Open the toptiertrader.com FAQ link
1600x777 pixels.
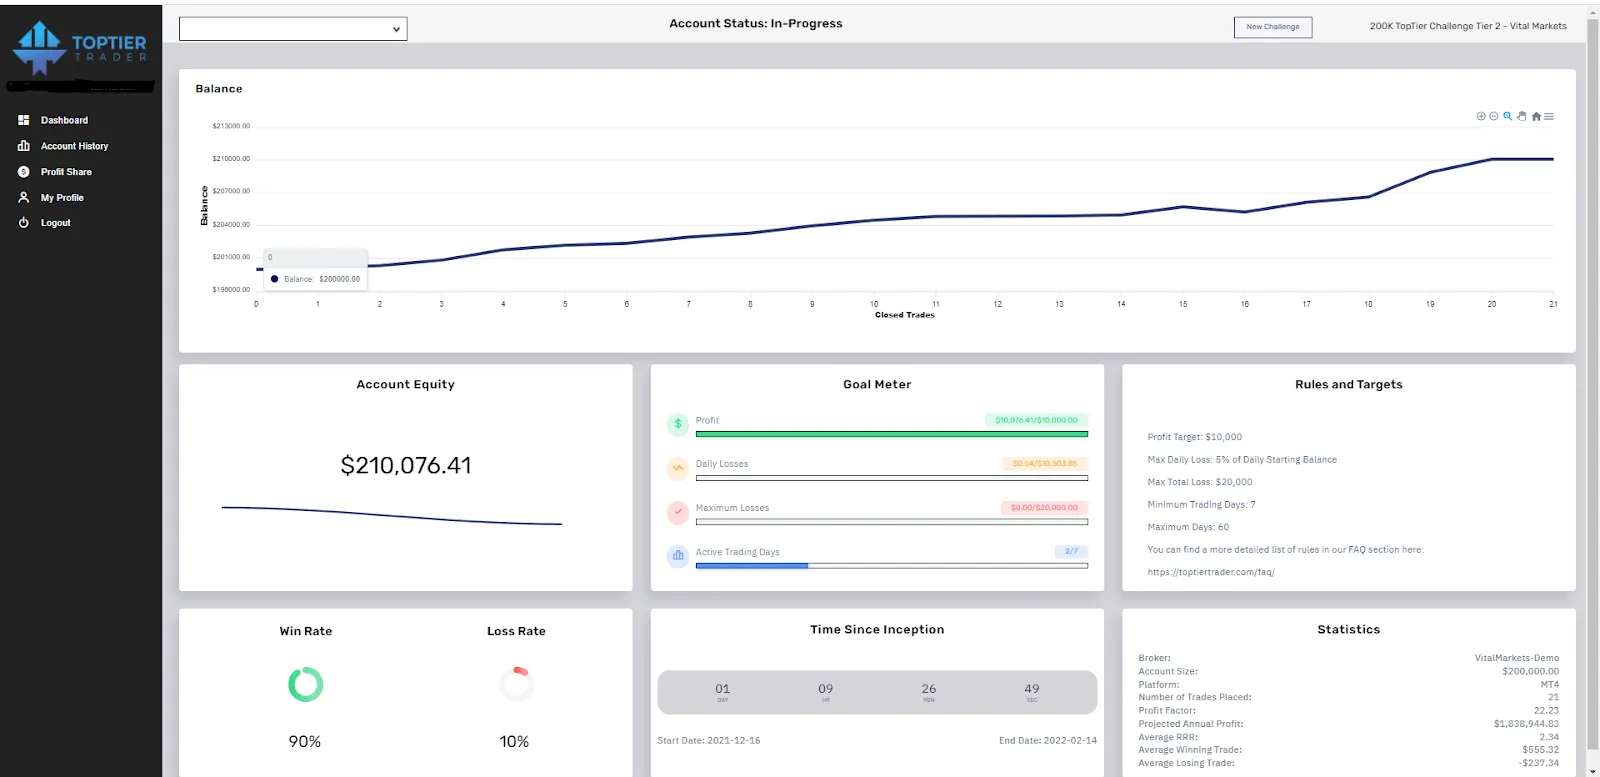point(1210,572)
